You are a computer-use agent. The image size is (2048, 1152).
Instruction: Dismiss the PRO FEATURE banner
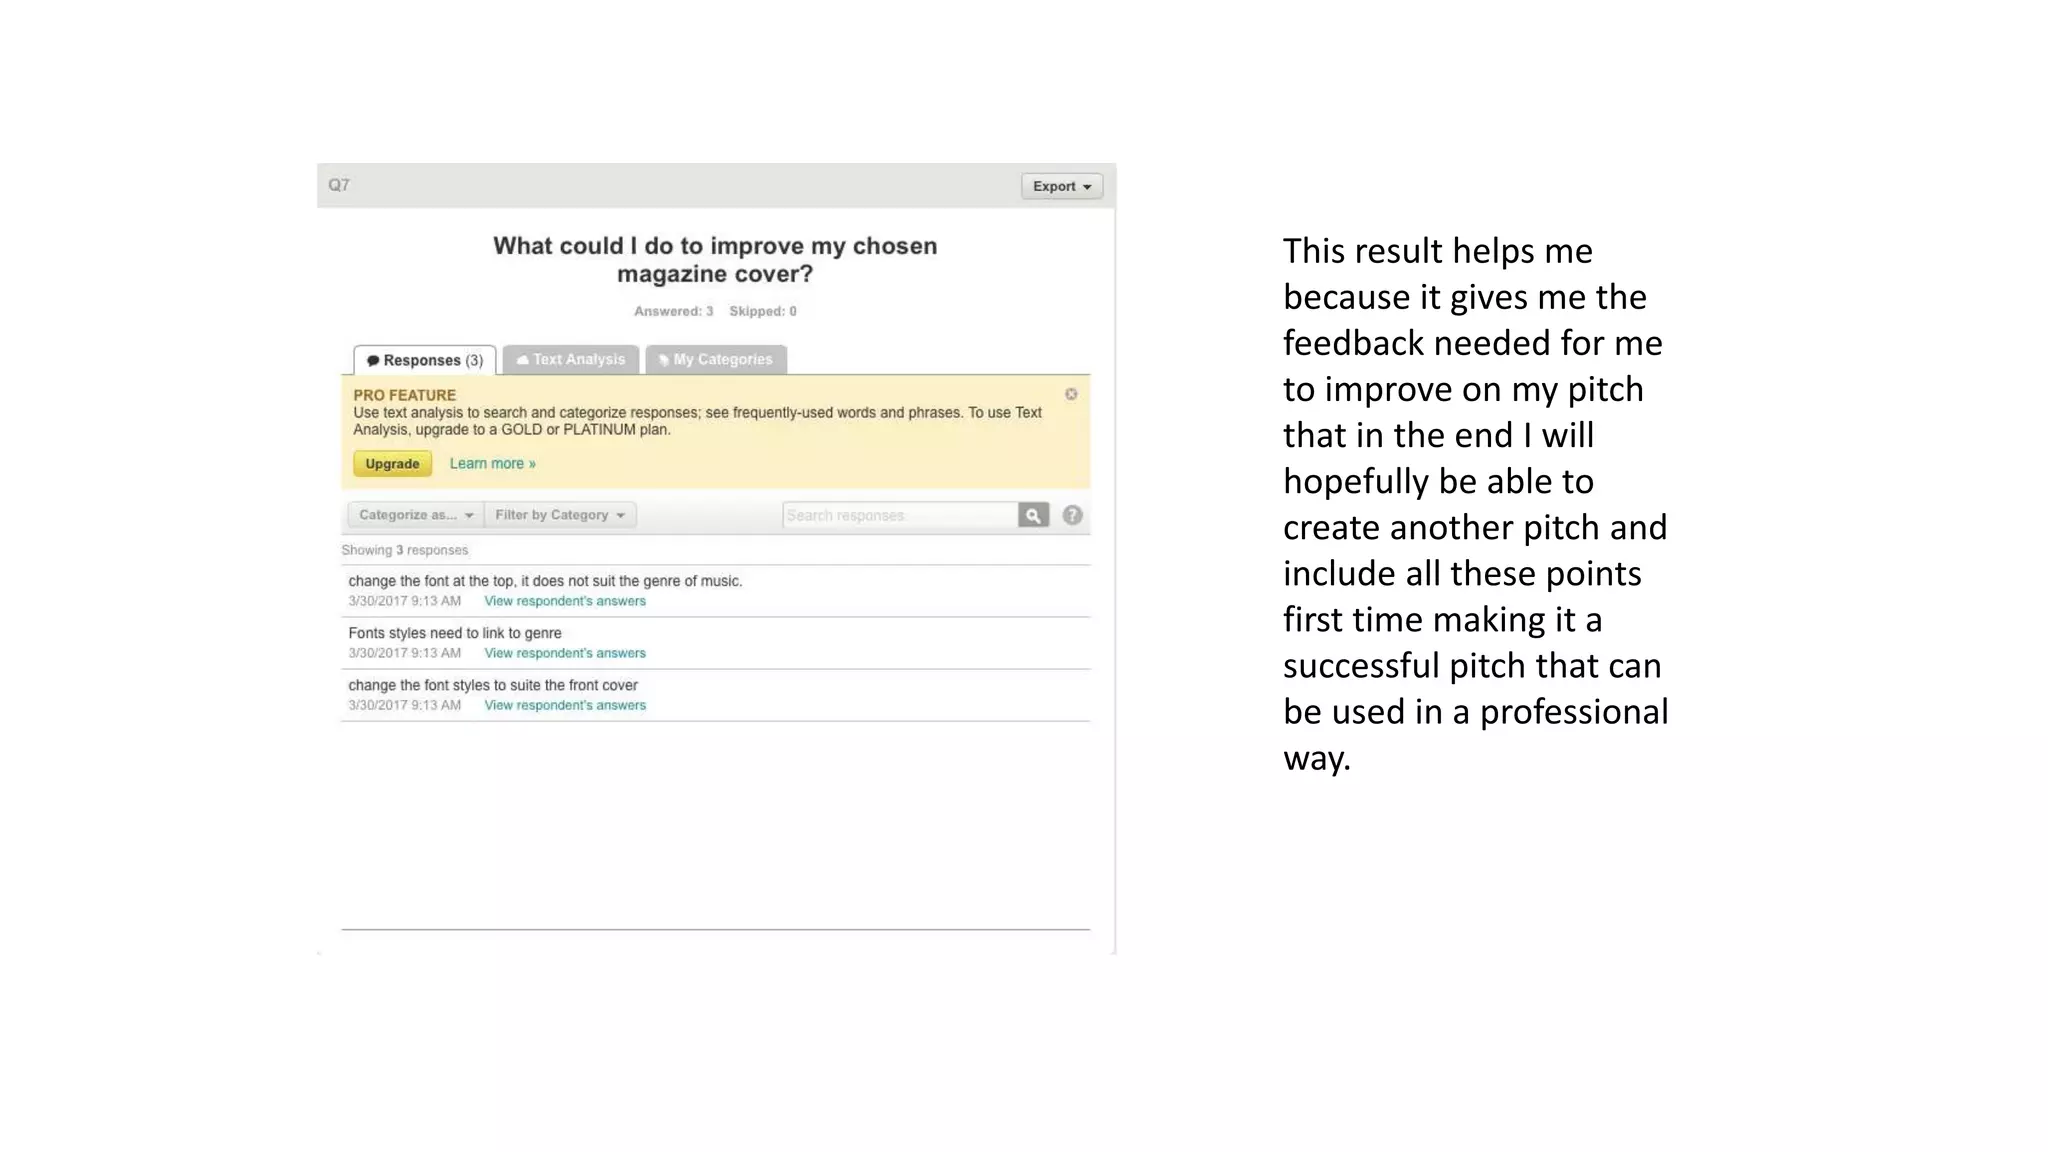(x=1071, y=394)
